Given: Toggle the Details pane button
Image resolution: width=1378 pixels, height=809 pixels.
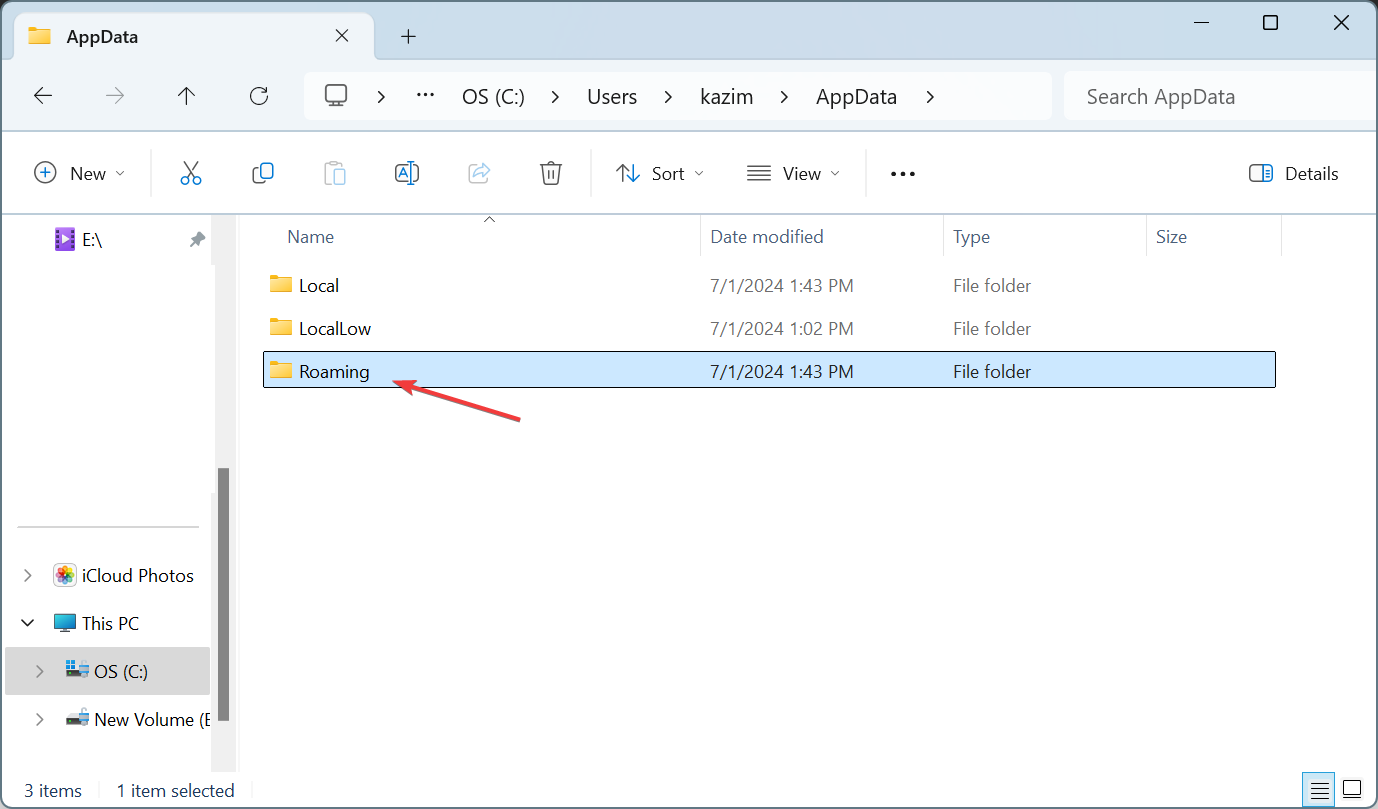Looking at the screenshot, I should point(1293,173).
